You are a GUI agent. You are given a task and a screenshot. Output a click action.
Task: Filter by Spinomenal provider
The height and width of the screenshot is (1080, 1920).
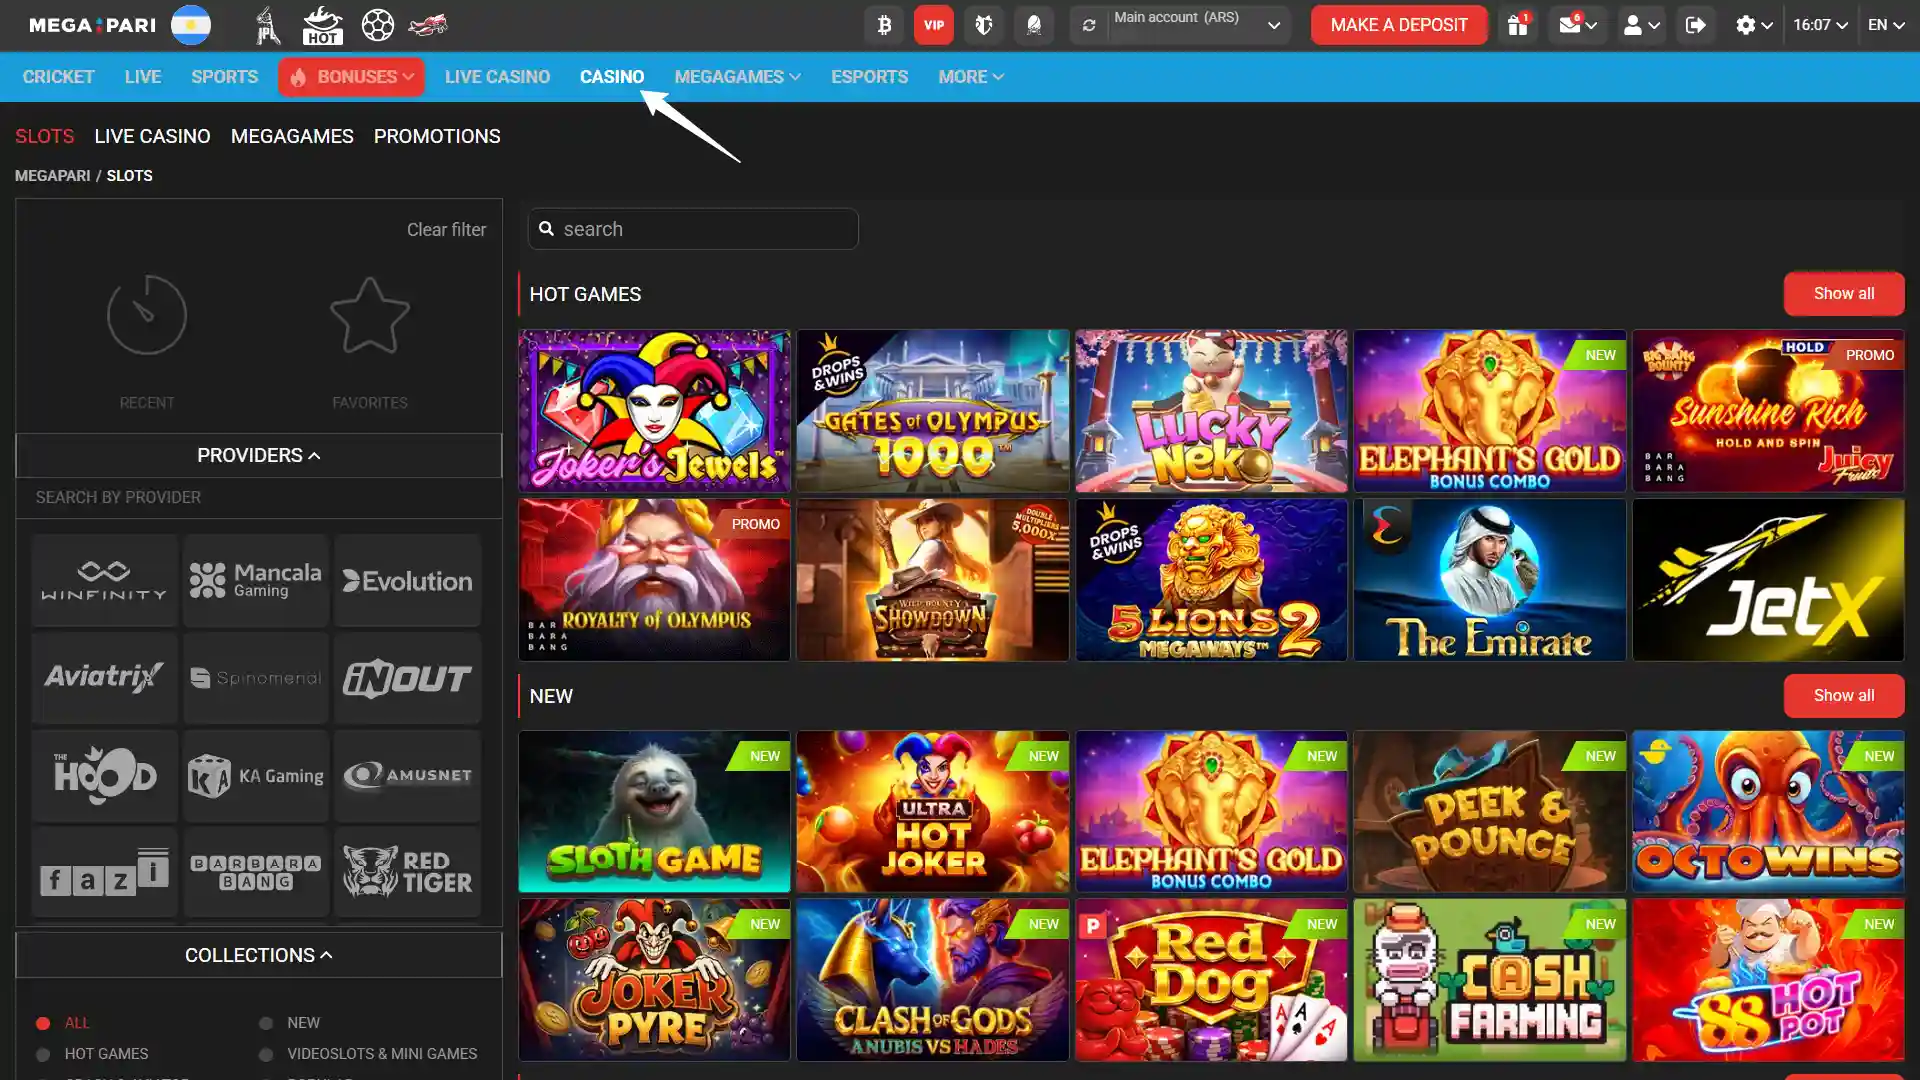pos(256,678)
